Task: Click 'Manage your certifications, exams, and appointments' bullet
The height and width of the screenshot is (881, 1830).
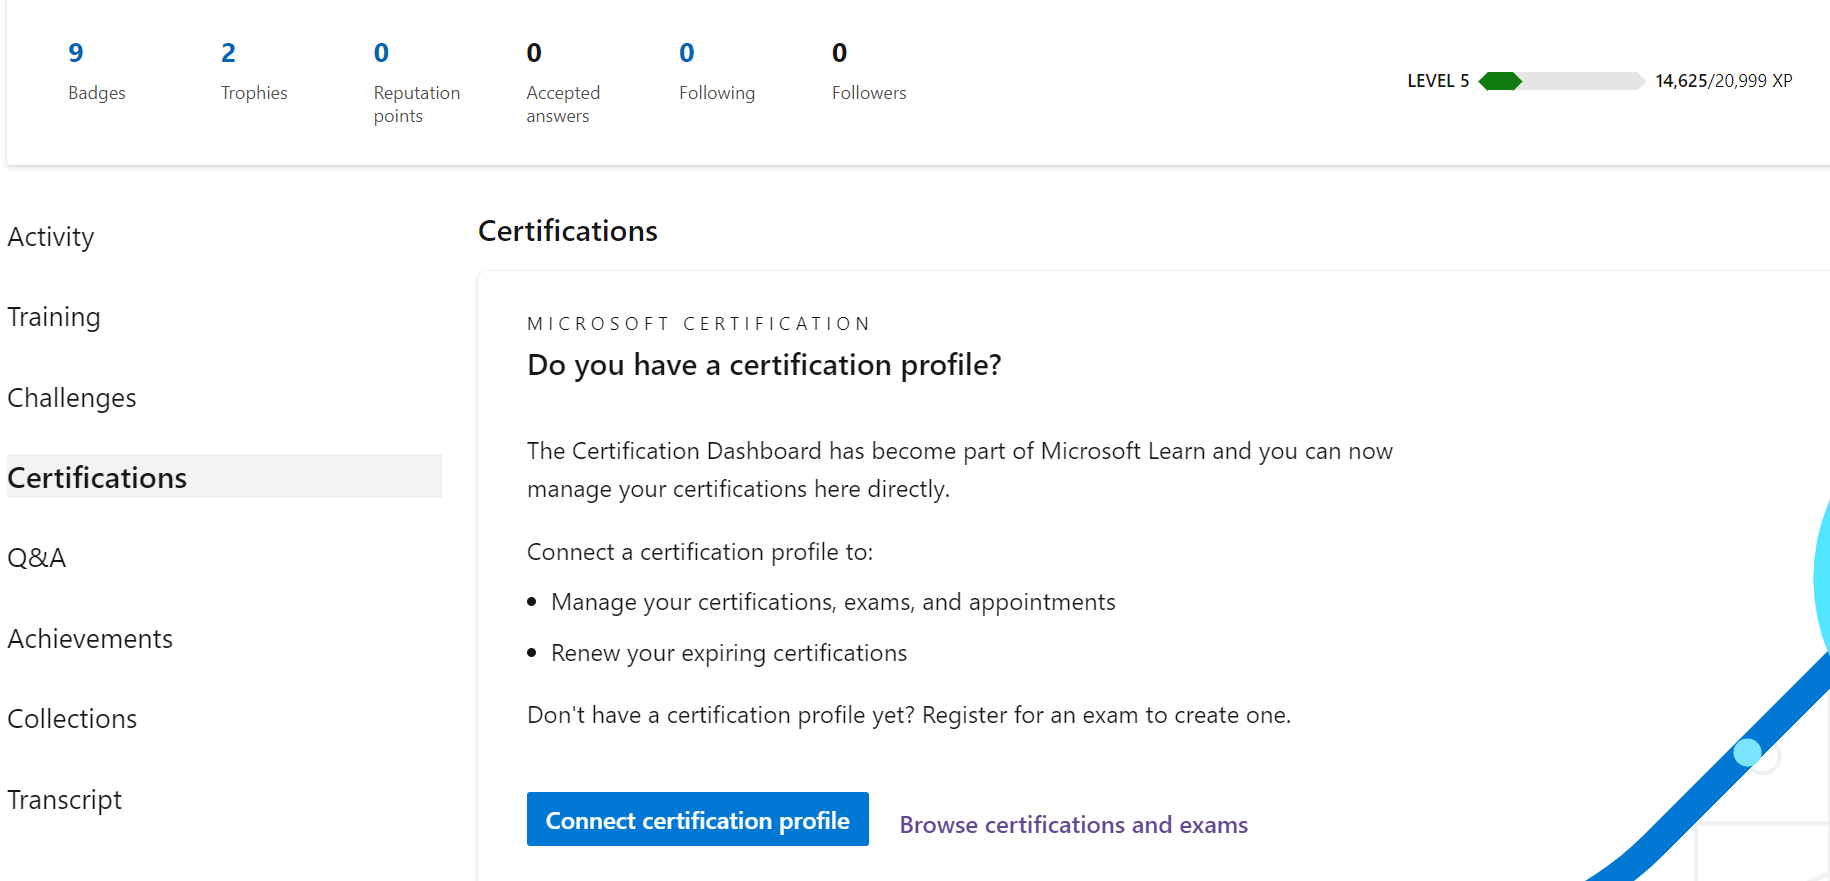Action: coord(833,602)
